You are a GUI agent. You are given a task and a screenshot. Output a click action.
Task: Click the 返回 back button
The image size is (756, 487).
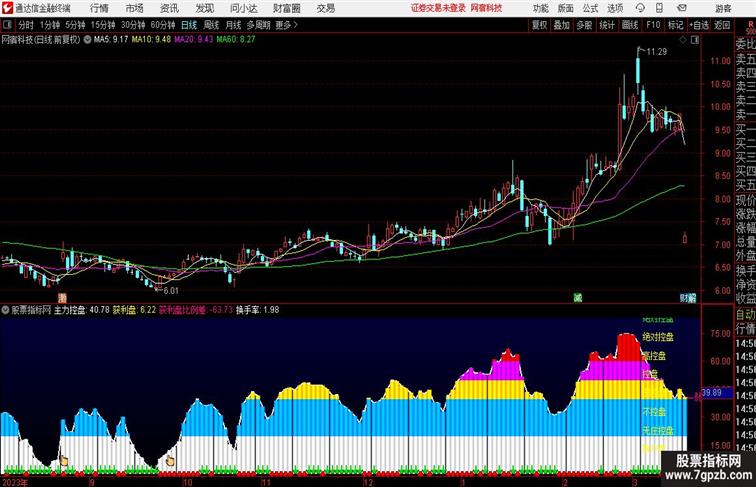(x=722, y=25)
